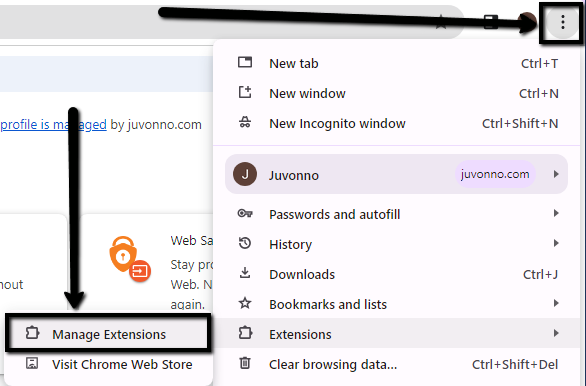The image size is (586, 386).
Task: Expand the Passwords and autofill submenu arrow
Action: pyautogui.click(x=556, y=213)
